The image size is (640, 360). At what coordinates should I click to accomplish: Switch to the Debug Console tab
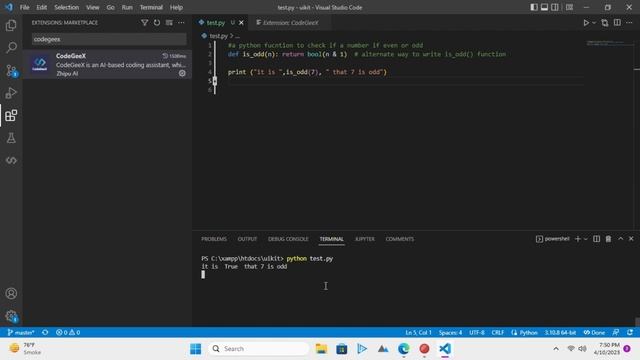[288, 239]
